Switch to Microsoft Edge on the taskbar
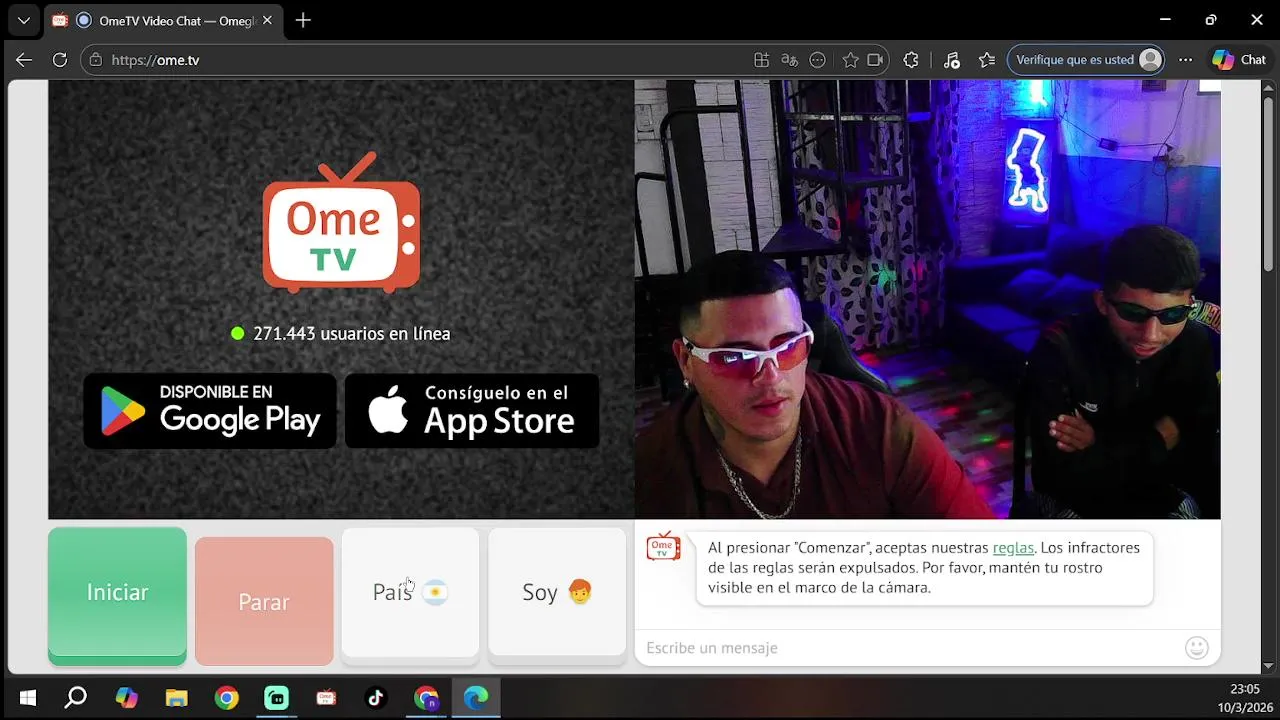The image size is (1280, 720). click(x=476, y=698)
